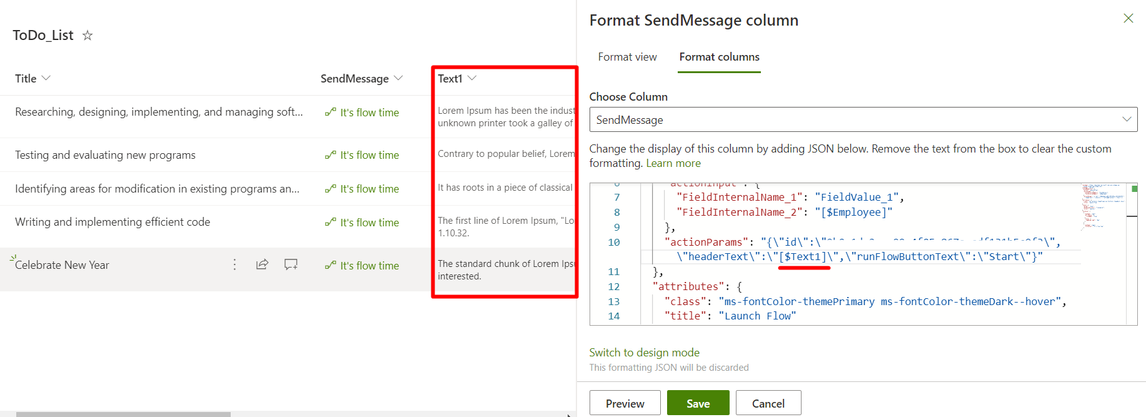Cancel the formatting changes
The width and height of the screenshot is (1146, 417).
pyautogui.click(x=768, y=403)
